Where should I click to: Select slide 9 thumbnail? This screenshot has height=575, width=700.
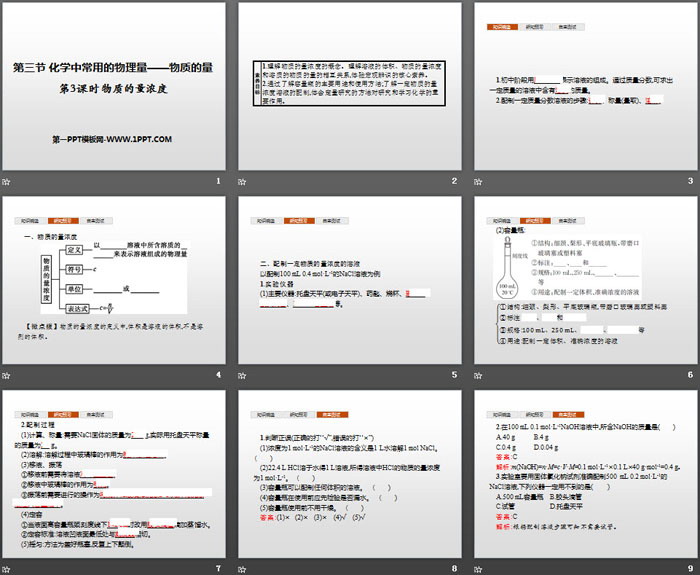(586, 474)
